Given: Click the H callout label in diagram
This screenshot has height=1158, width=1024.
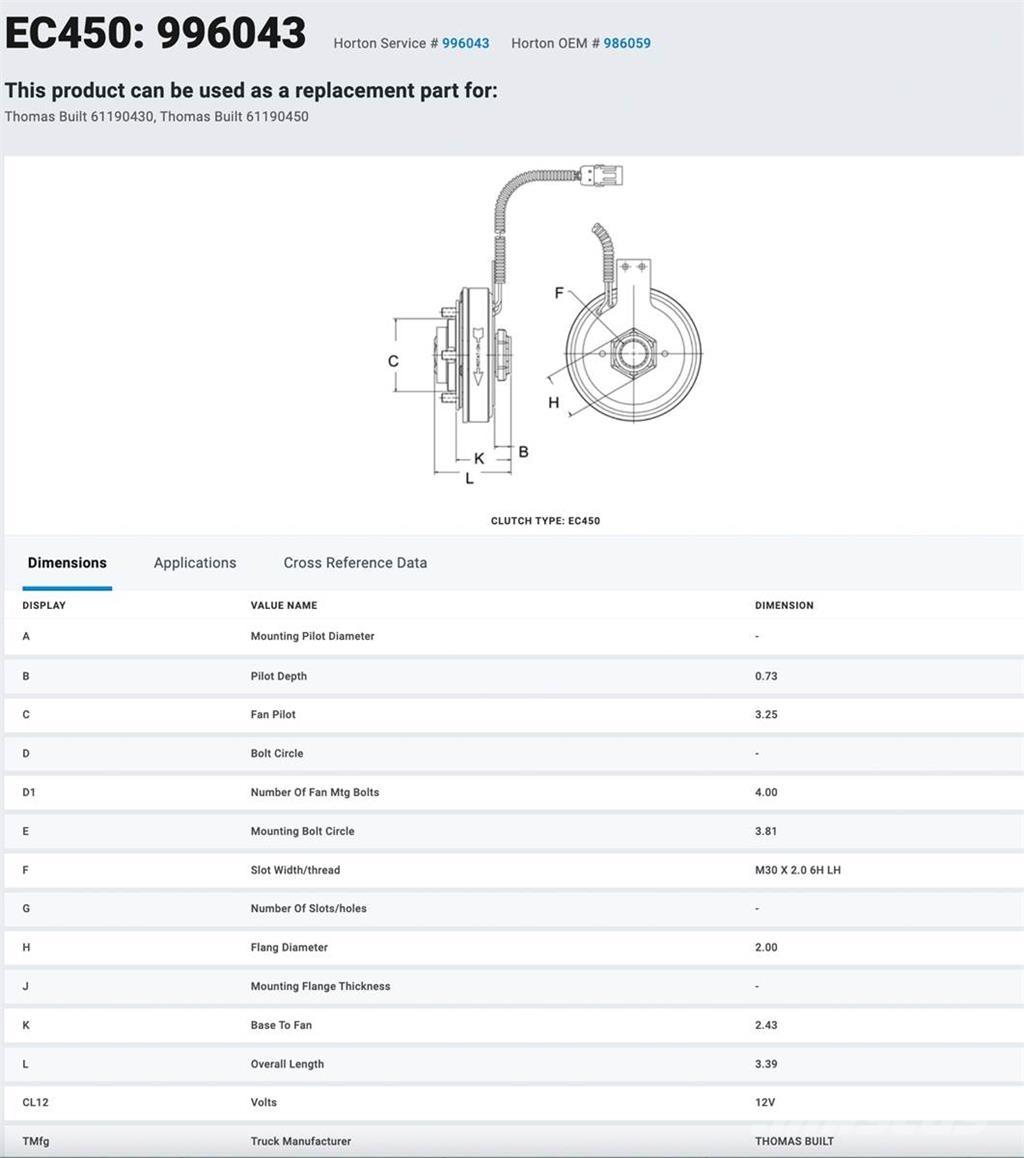Looking at the screenshot, I should (553, 403).
